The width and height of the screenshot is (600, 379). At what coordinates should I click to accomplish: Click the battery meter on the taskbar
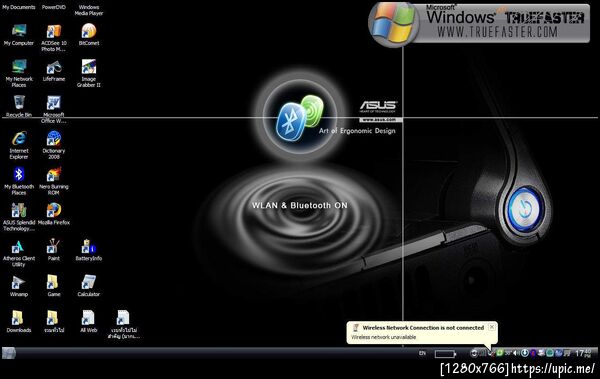[445, 354]
